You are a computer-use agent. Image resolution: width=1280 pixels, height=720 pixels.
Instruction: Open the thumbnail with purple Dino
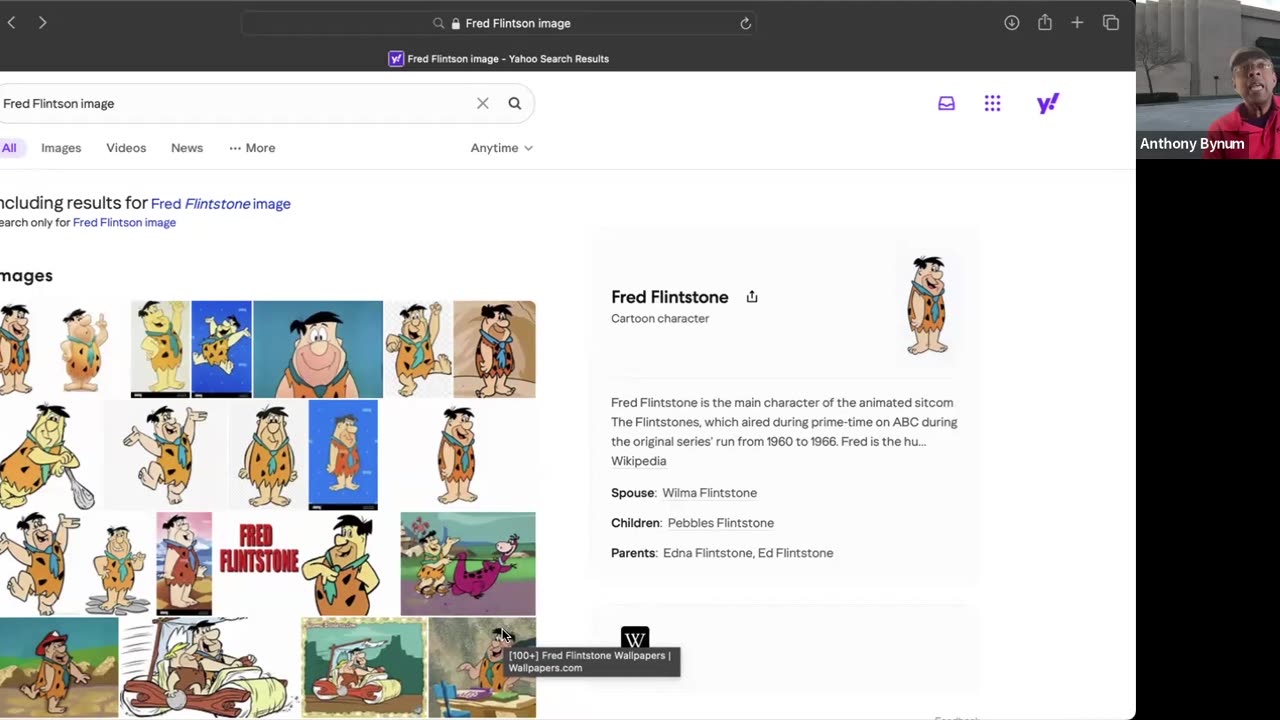point(468,564)
